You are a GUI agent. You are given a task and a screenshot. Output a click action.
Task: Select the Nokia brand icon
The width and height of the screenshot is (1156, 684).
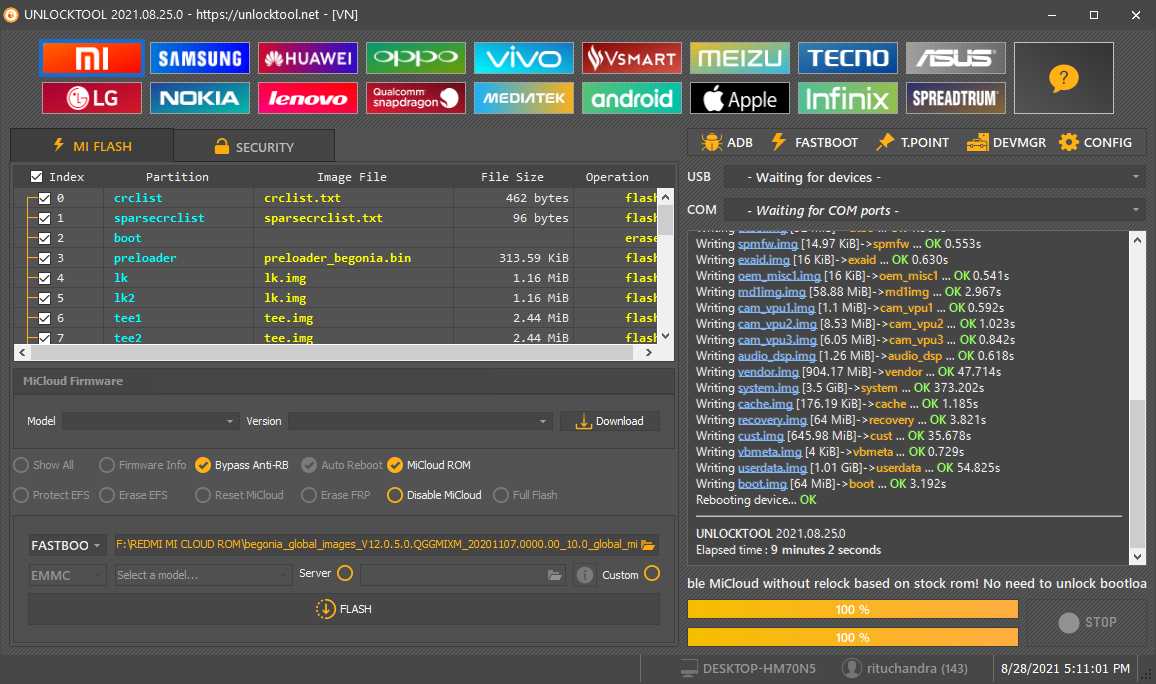coord(200,98)
